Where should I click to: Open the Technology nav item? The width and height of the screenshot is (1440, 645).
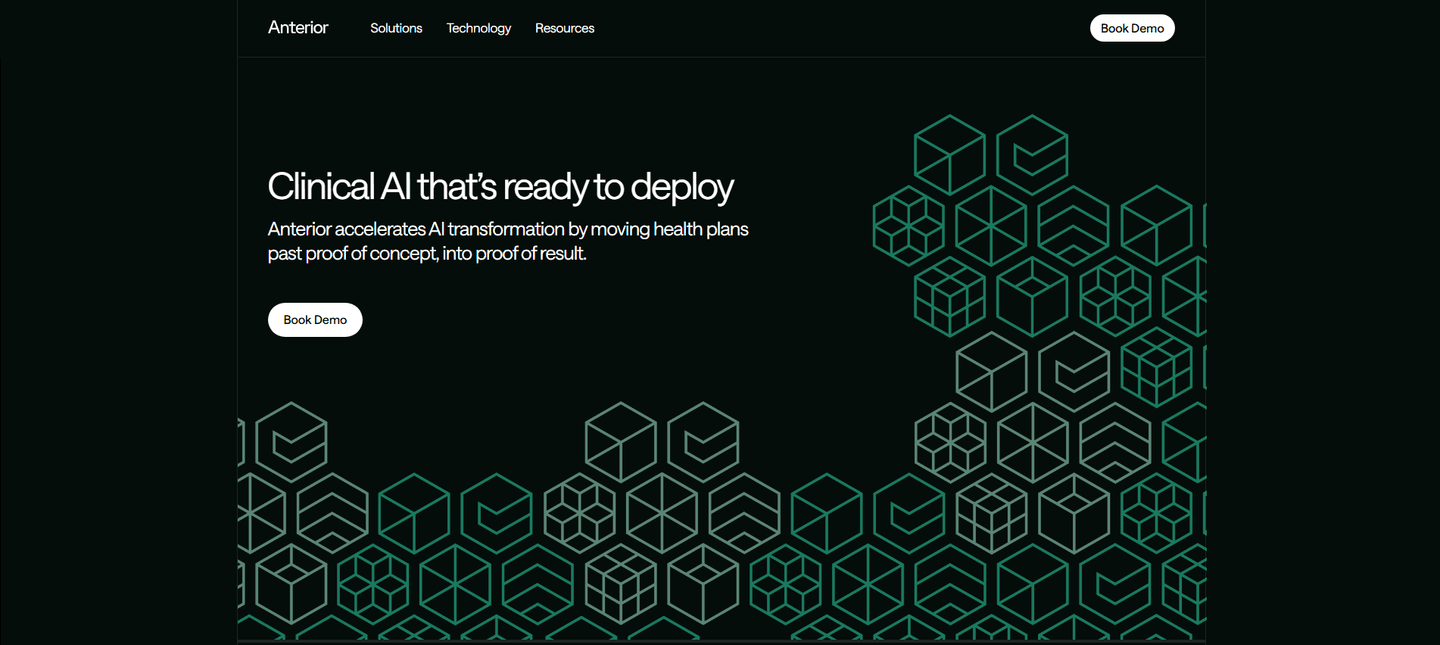[x=478, y=28]
